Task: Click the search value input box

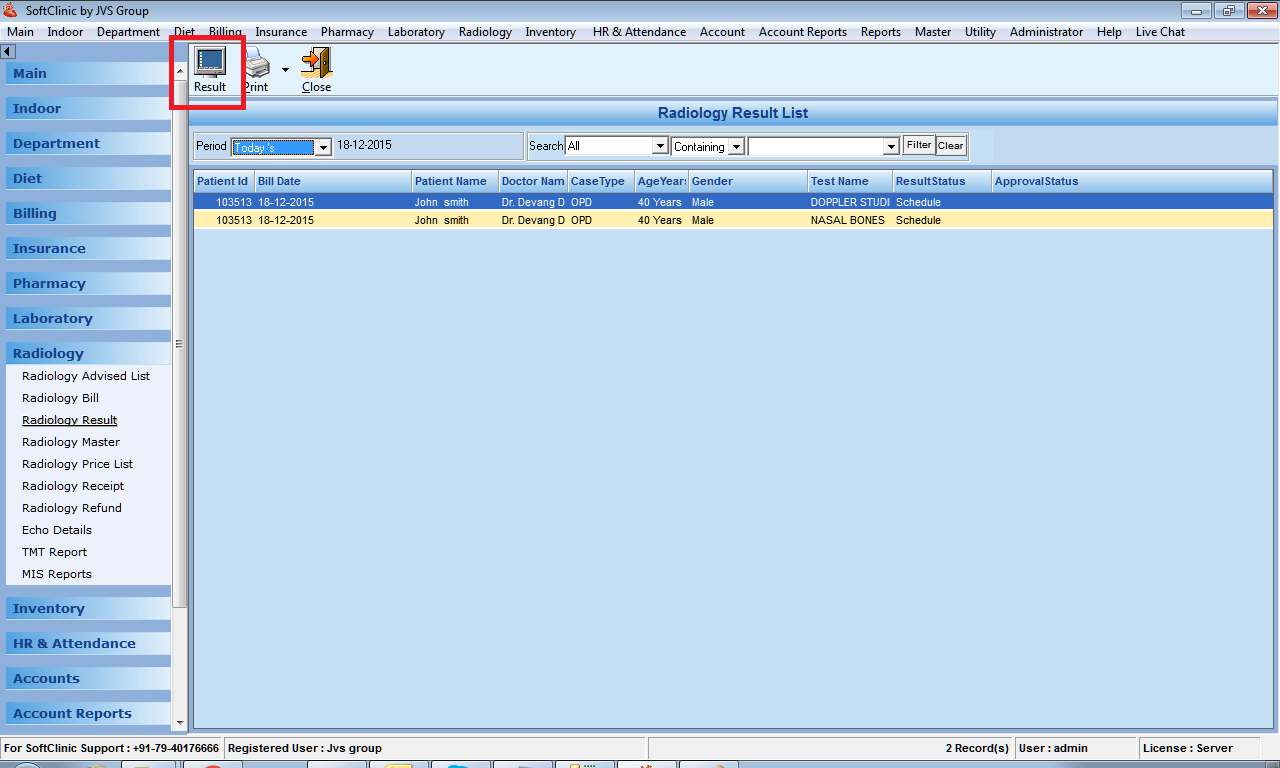Action: [816, 147]
